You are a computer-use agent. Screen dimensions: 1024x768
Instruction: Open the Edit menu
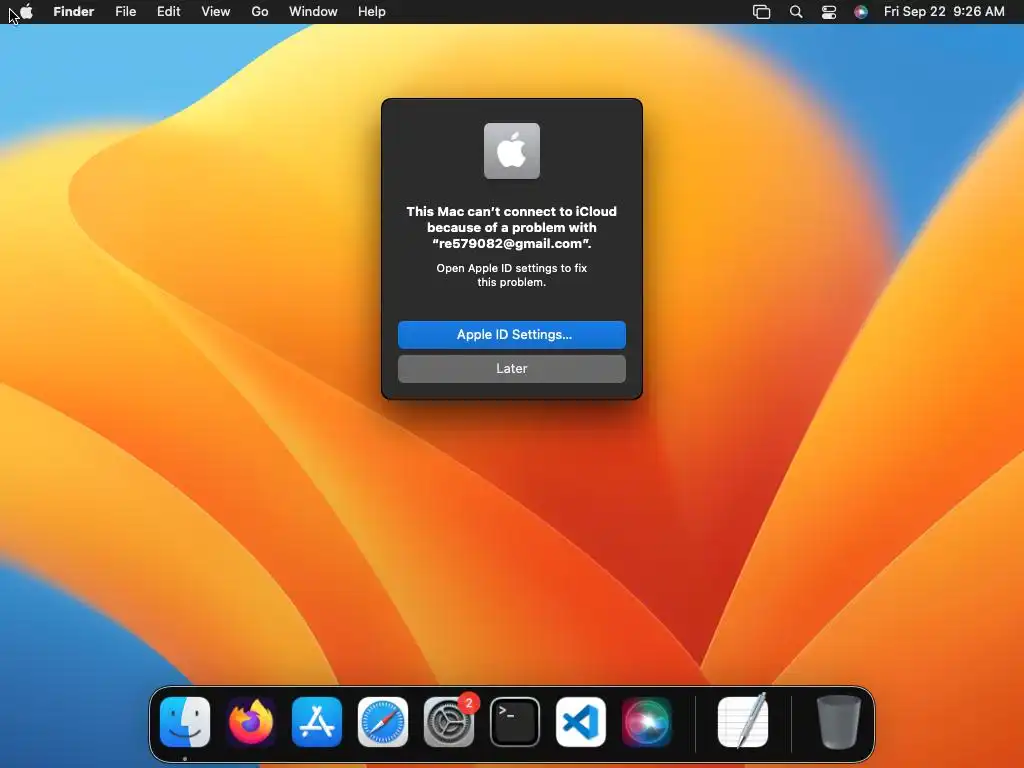pyautogui.click(x=168, y=12)
